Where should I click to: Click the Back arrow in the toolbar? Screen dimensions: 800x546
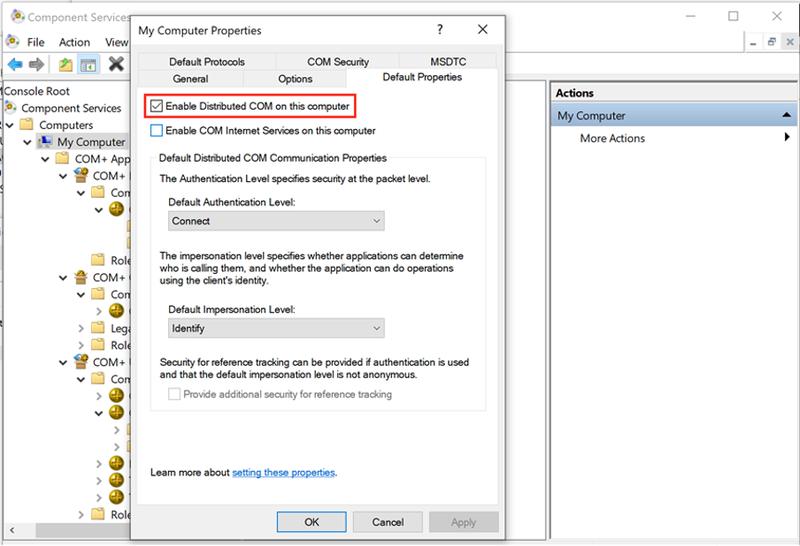pos(15,65)
